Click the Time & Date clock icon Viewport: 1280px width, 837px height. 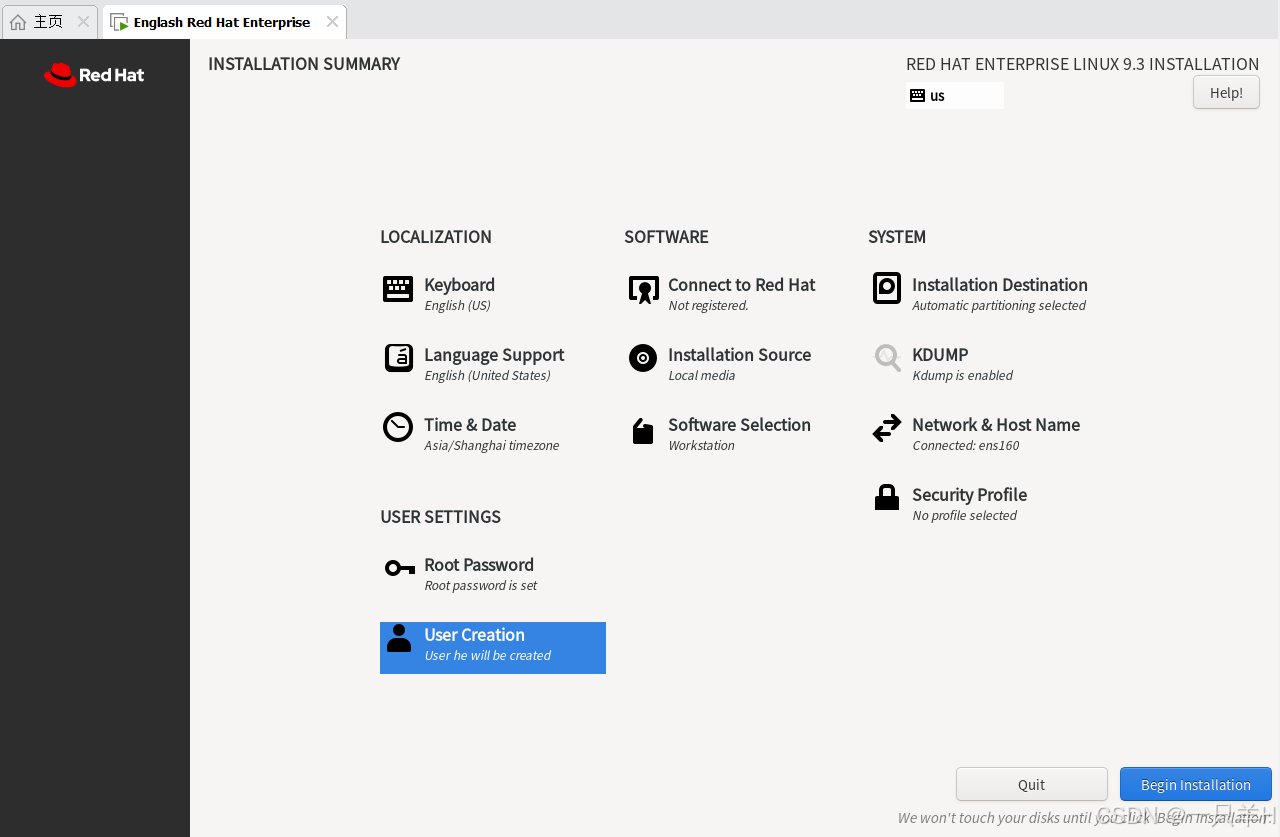coord(398,427)
